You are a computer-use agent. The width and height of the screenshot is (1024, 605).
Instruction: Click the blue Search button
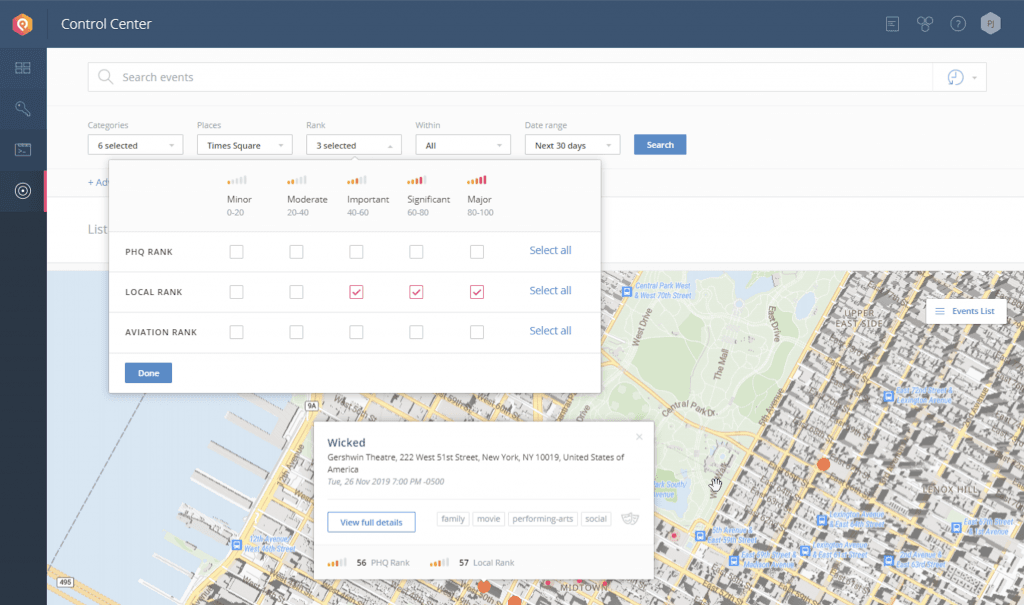tap(660, 145)
